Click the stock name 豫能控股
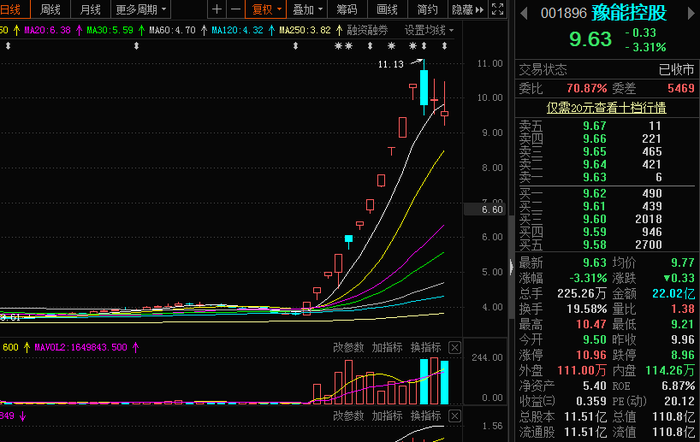Viewport: 700px width, 442px height. pyautogui.click(x=629, y=13)
